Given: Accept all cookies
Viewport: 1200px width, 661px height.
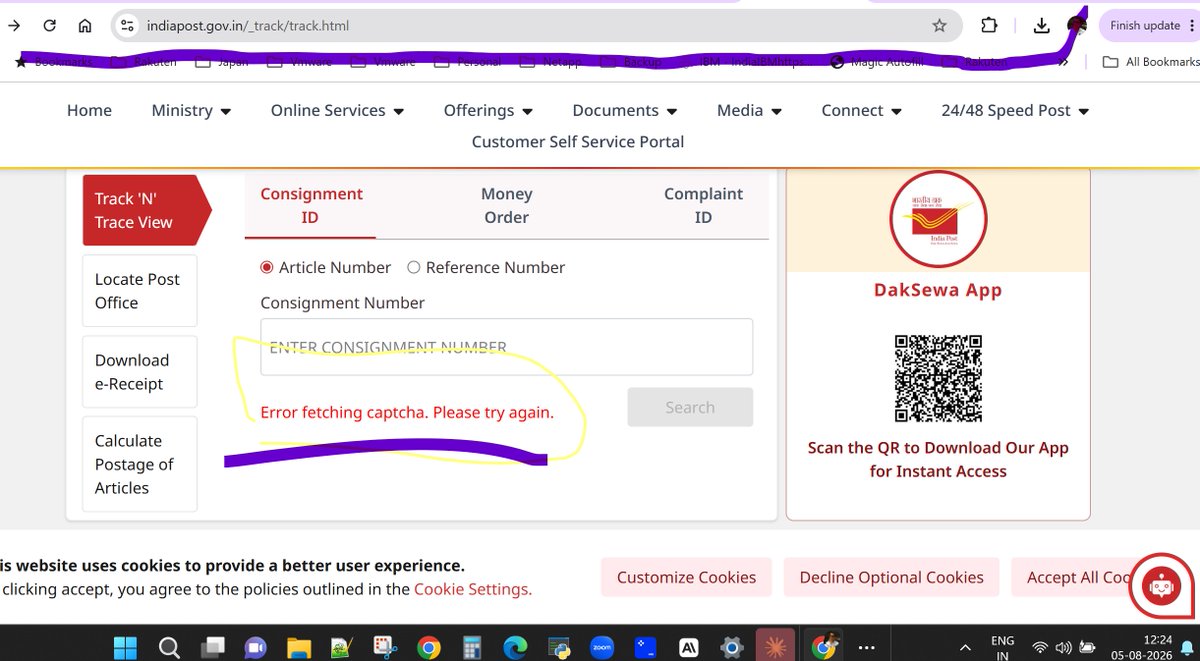Looking at the screenshot, I should 1075,577.
